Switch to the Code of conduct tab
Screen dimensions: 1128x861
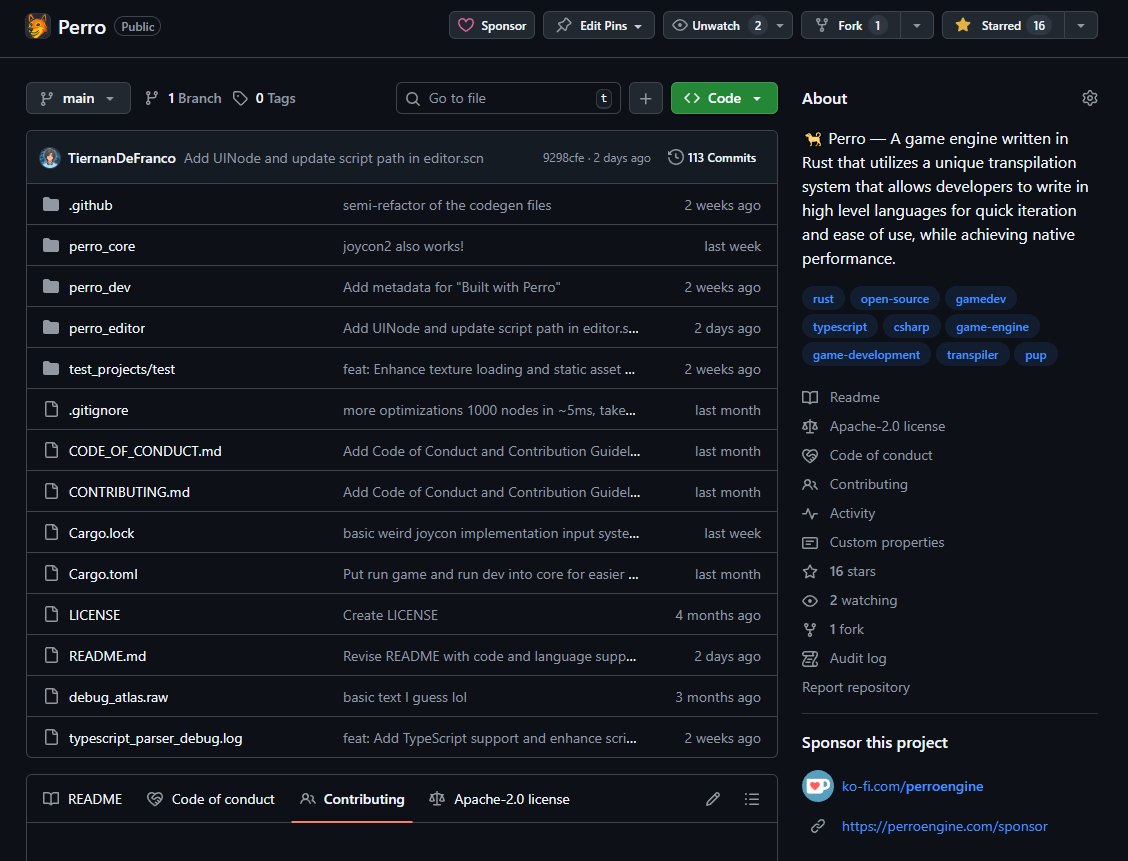coord(211,799)
